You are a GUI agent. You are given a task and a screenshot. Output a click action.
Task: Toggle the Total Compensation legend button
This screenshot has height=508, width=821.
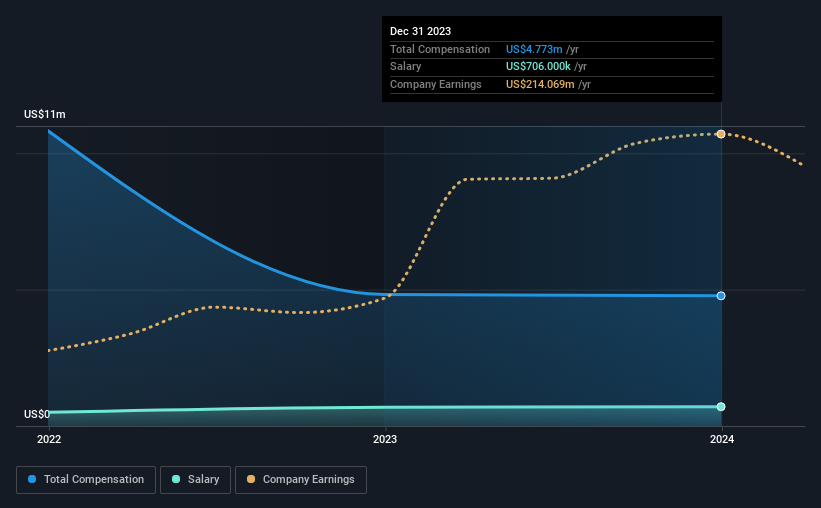coord(86,480)
